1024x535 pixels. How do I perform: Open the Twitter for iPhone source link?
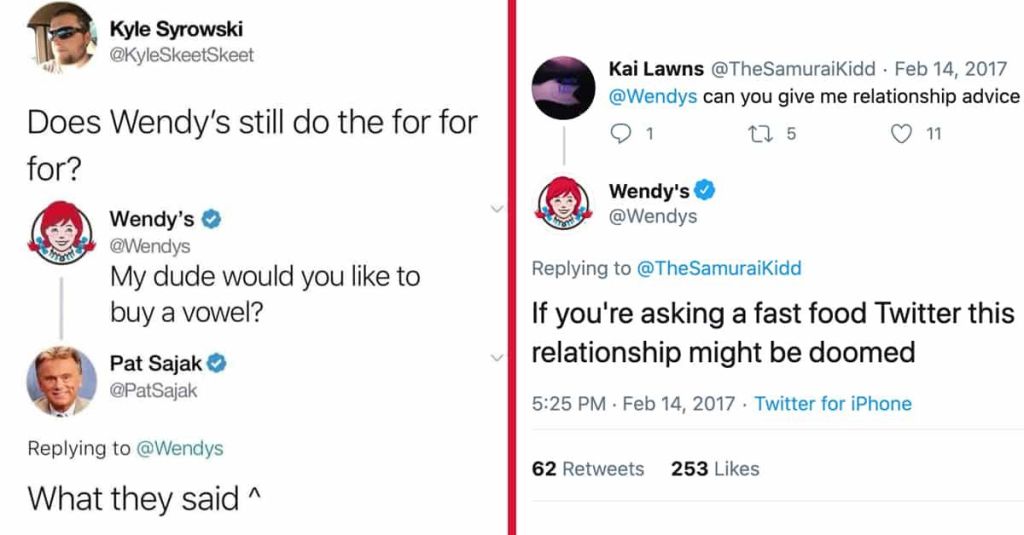[832, 404]
